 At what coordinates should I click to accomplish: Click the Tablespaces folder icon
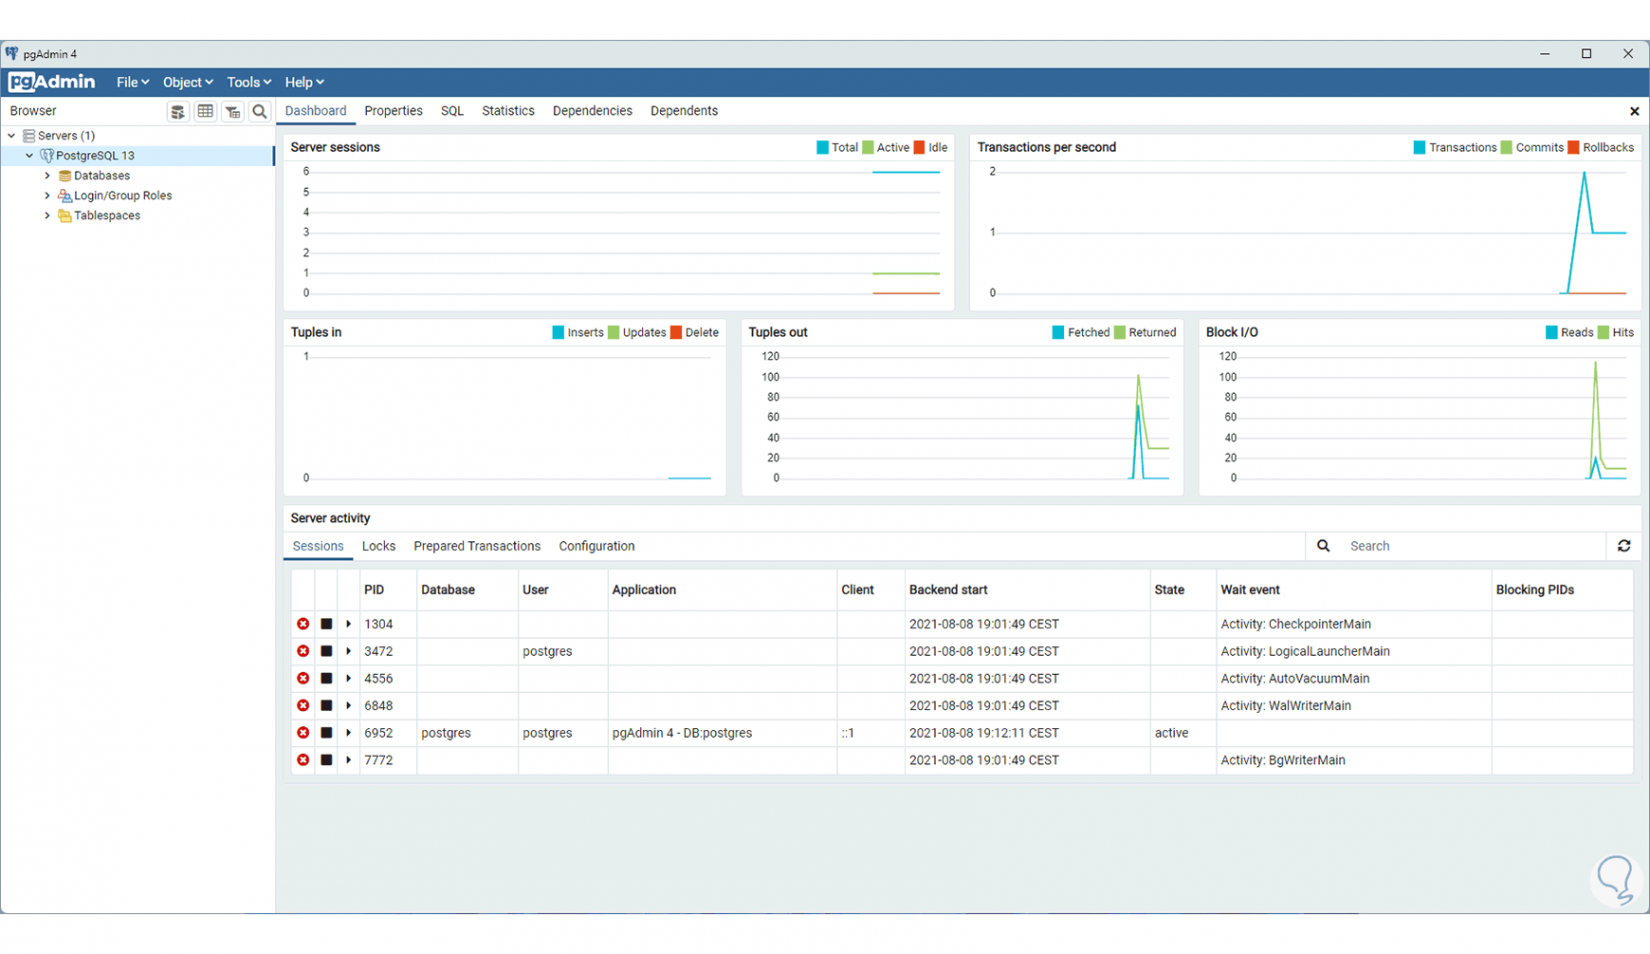(65, 216)
